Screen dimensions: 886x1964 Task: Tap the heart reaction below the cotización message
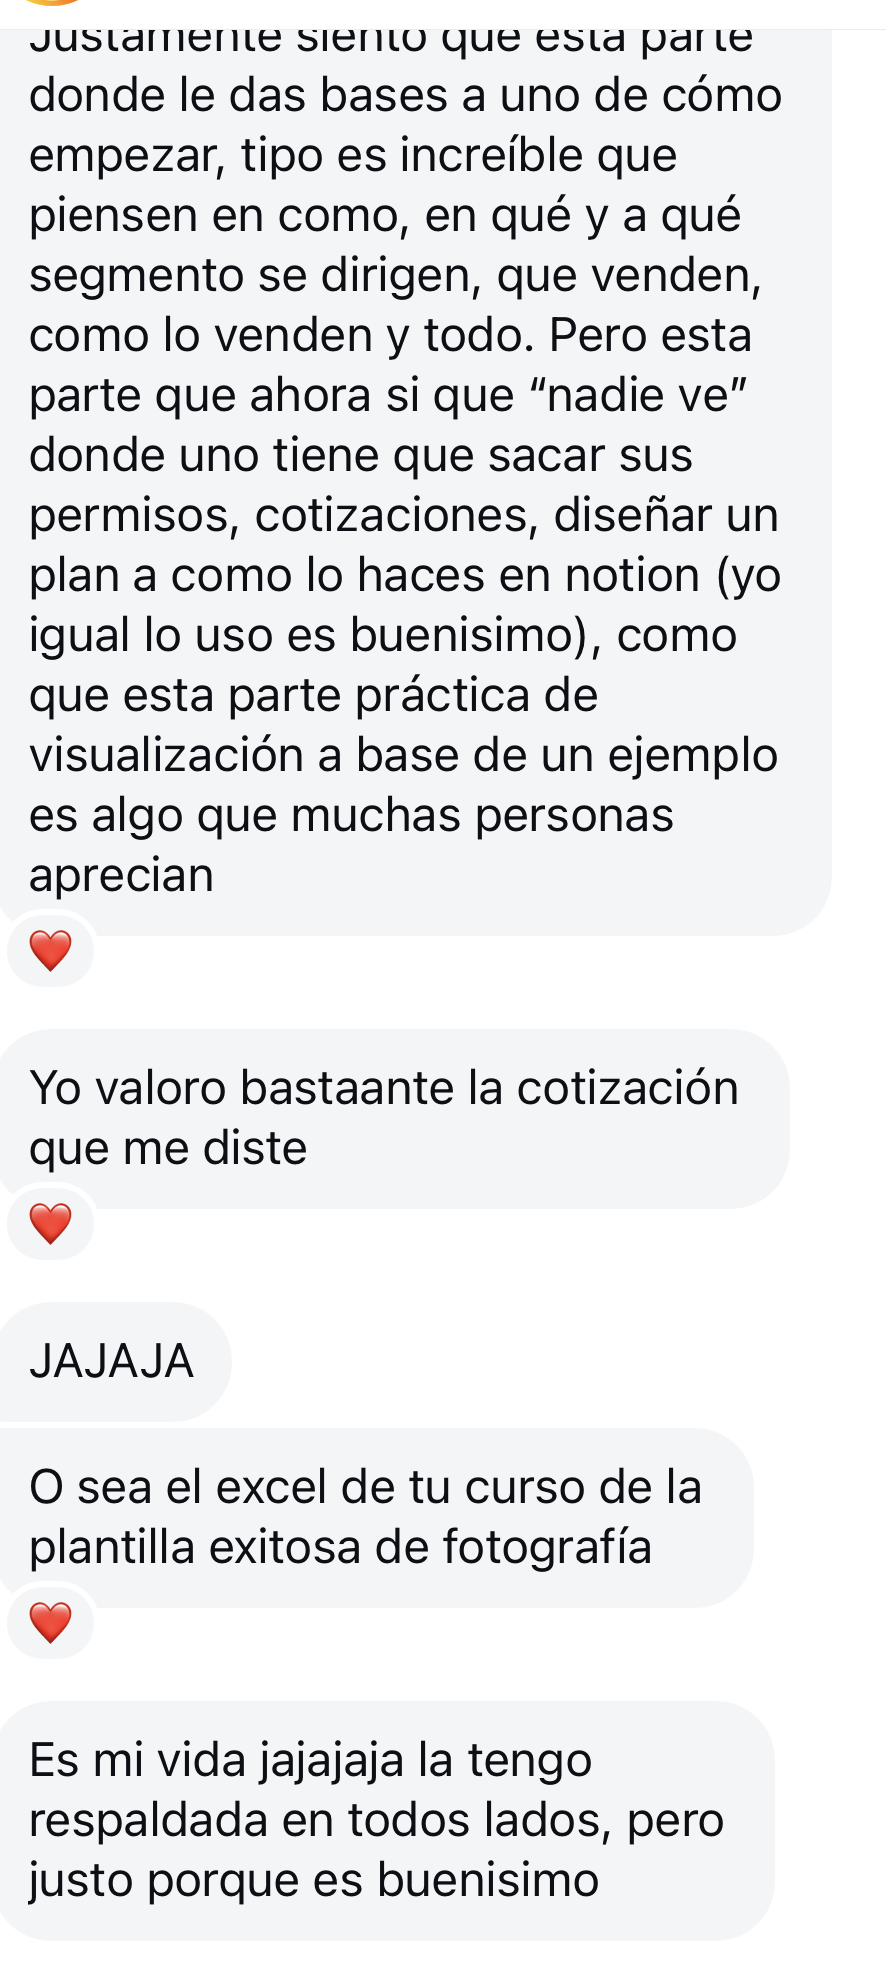[x=51, y=1222]
